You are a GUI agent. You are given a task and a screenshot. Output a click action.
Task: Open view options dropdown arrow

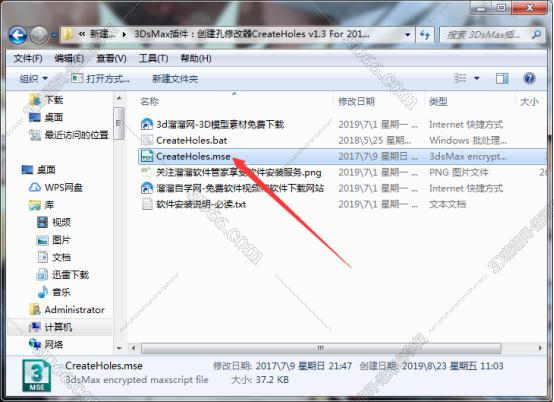point(477,78)
